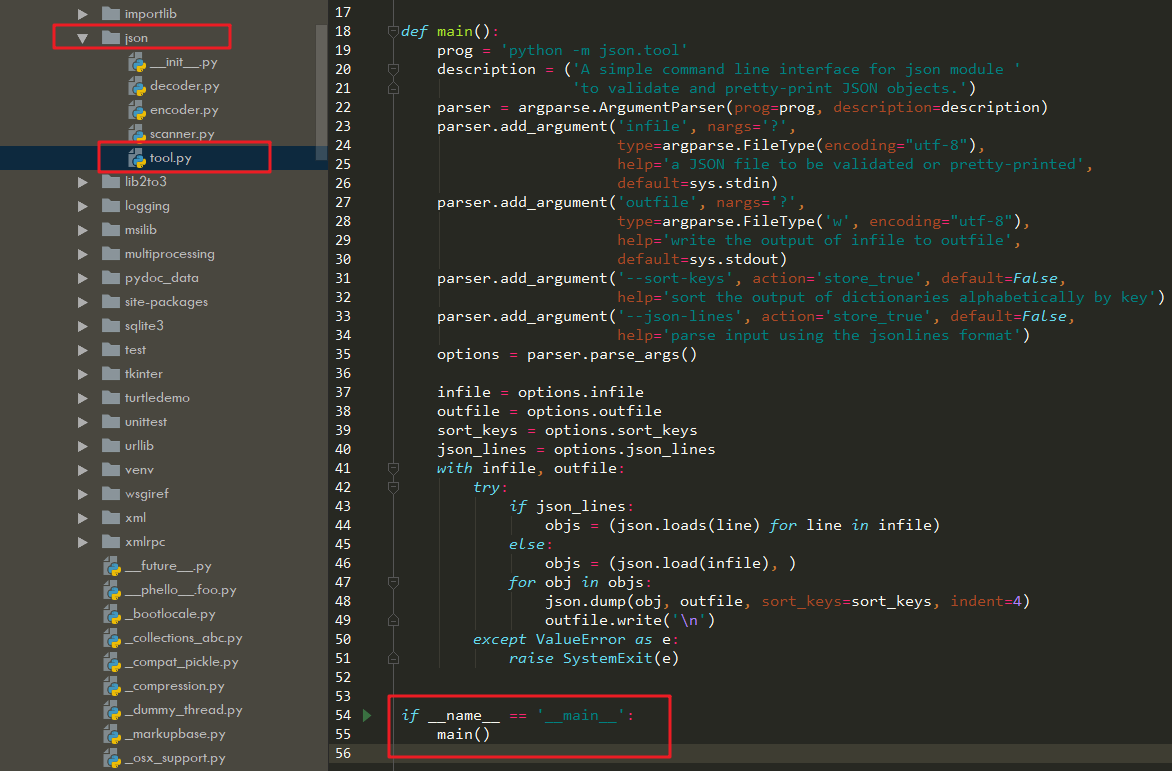Click the decoder.py Python file icon

click(137, 86)
